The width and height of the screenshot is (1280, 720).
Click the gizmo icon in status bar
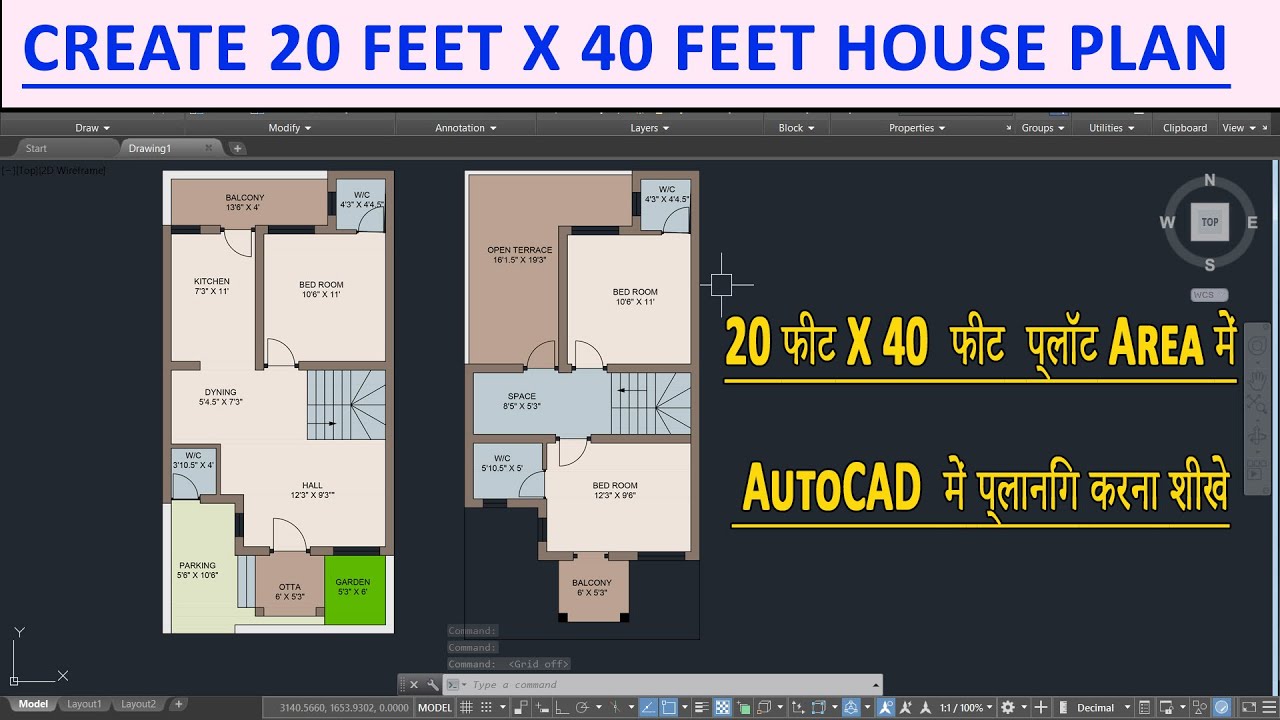tap(852, 707)
